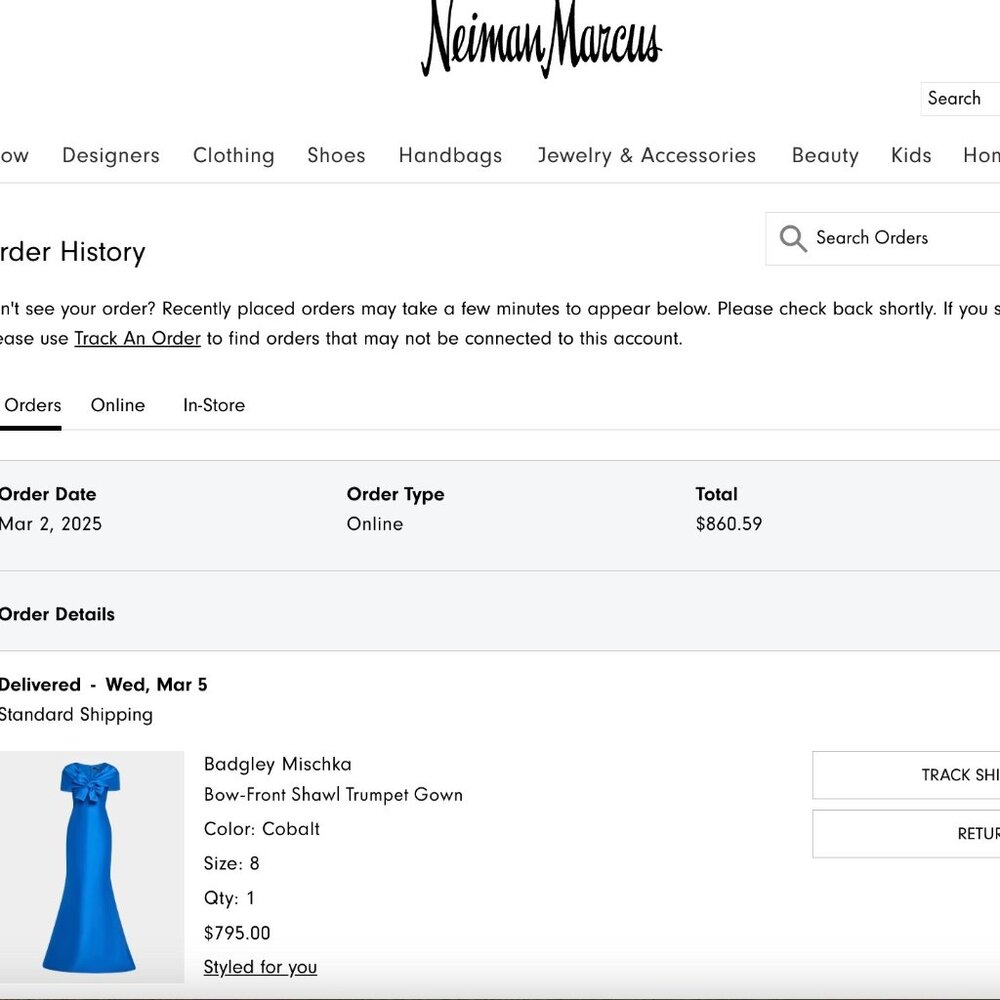Click the Neiman Marcus logo

coord(541,38)
